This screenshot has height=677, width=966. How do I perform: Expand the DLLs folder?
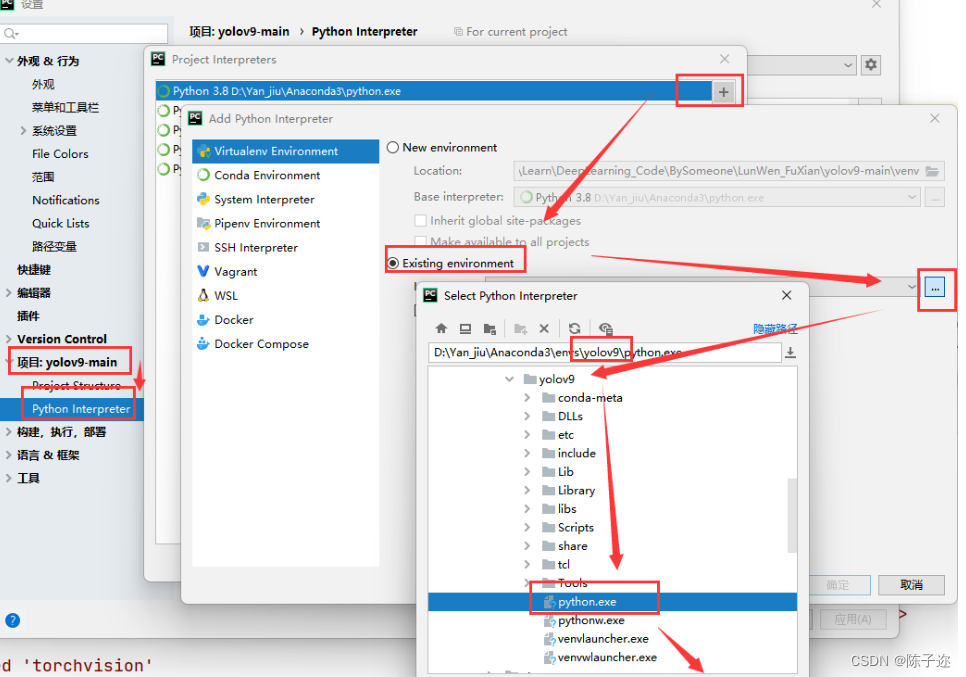[527, 416]
